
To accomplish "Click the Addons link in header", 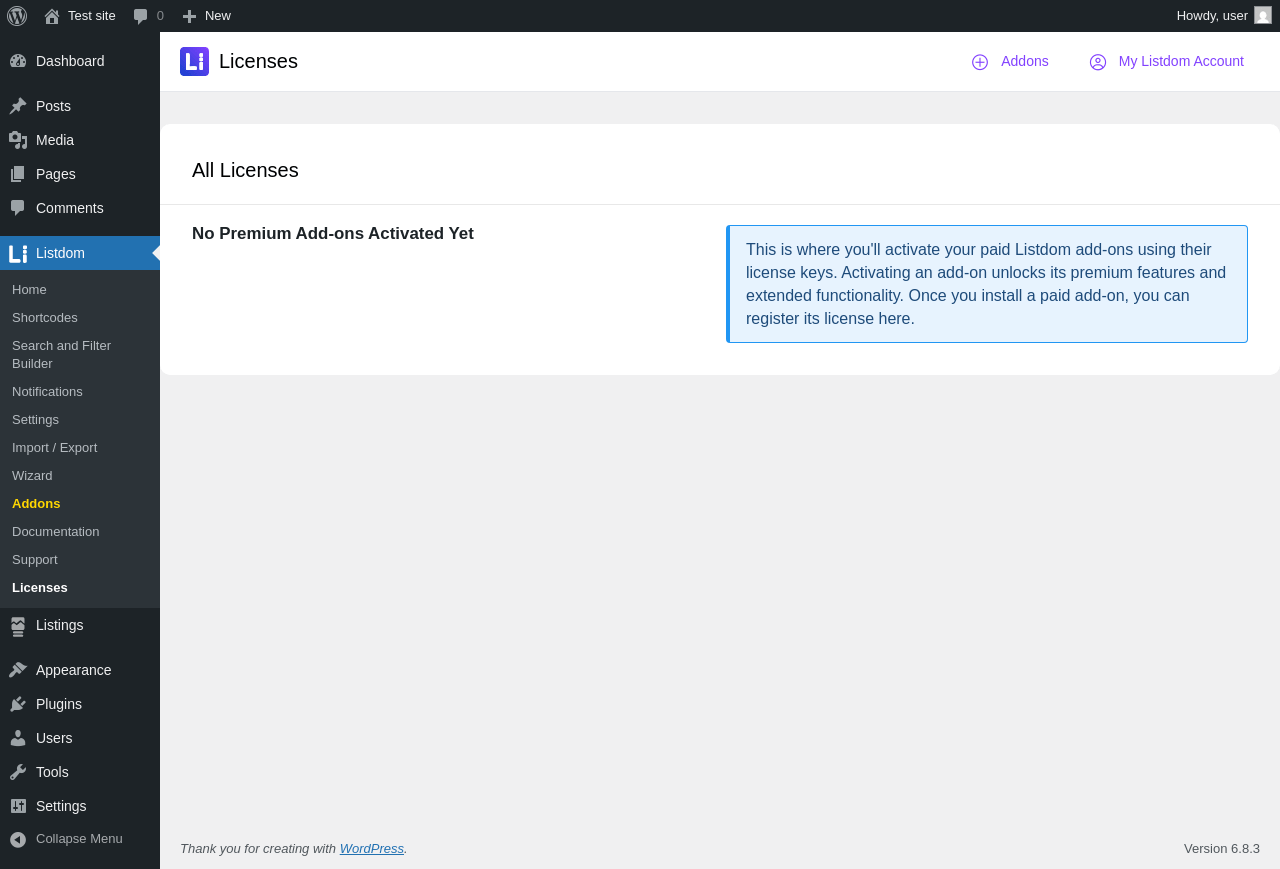I will click(x=1024, y=61).
